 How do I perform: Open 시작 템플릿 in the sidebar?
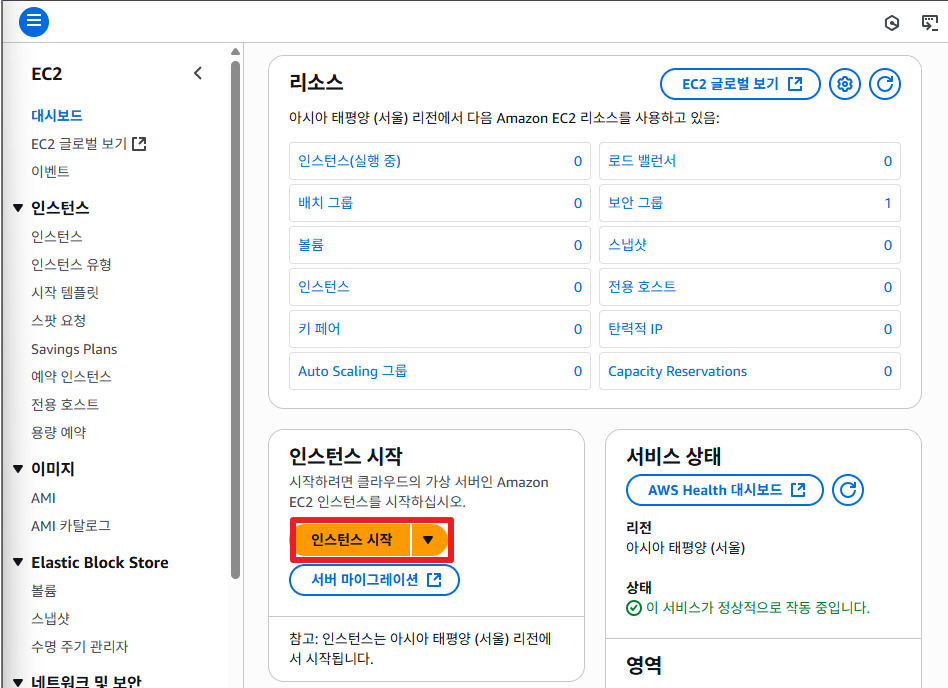[65, 293]
